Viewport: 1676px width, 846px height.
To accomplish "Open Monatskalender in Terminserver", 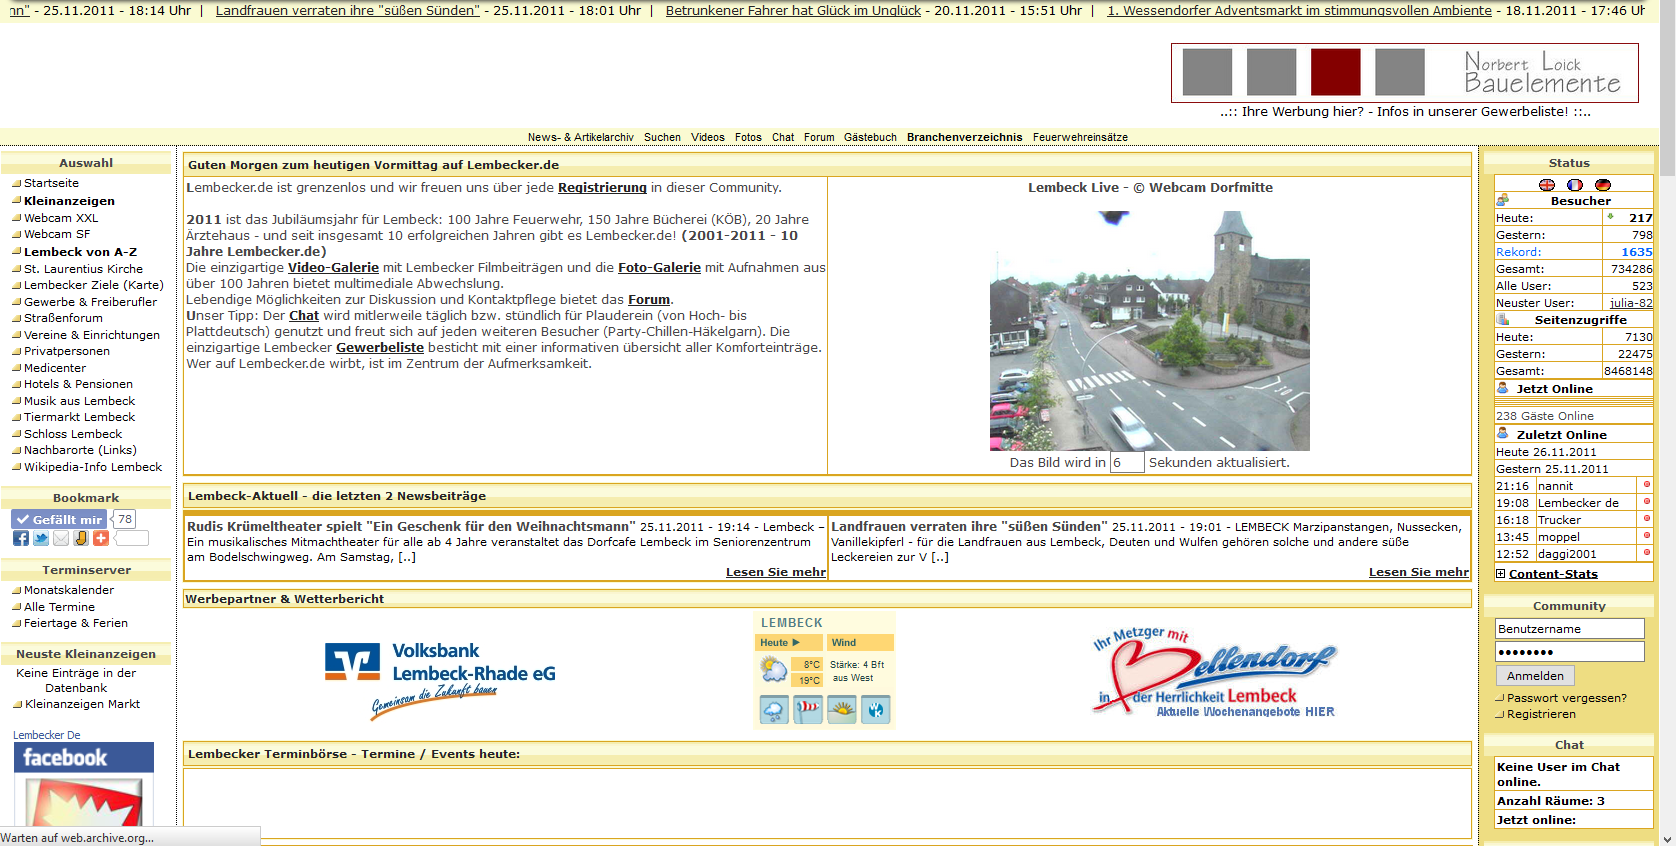I will click(x=69, y=590).
